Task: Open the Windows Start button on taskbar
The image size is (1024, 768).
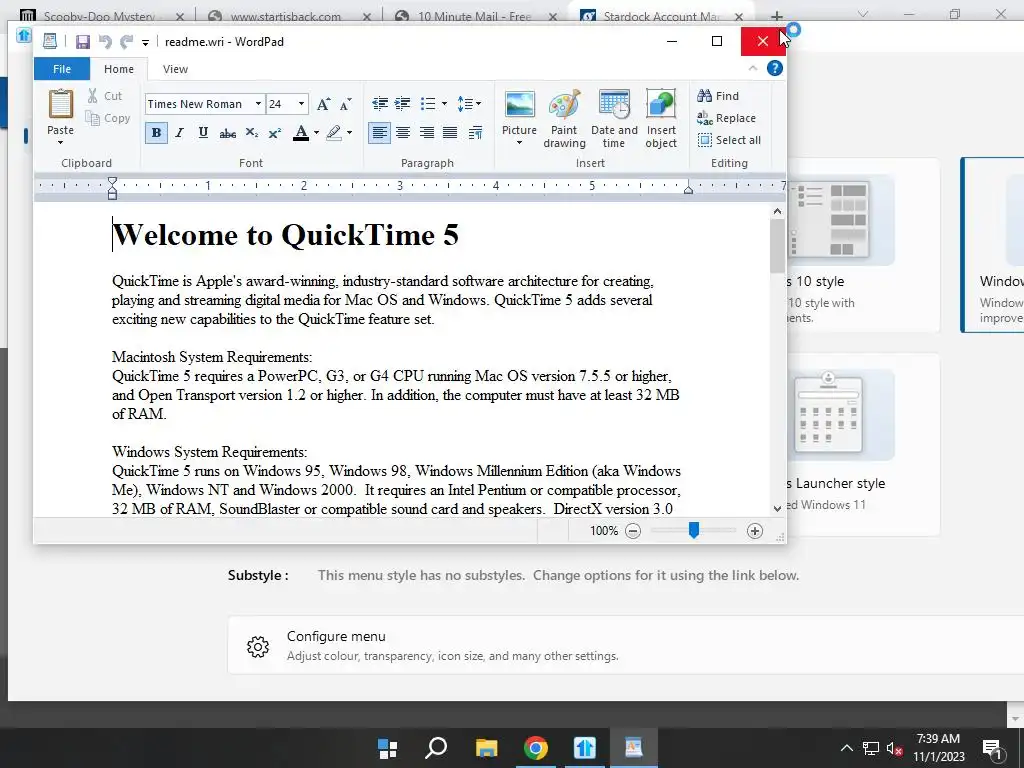Action: click(x=388, y=748)
